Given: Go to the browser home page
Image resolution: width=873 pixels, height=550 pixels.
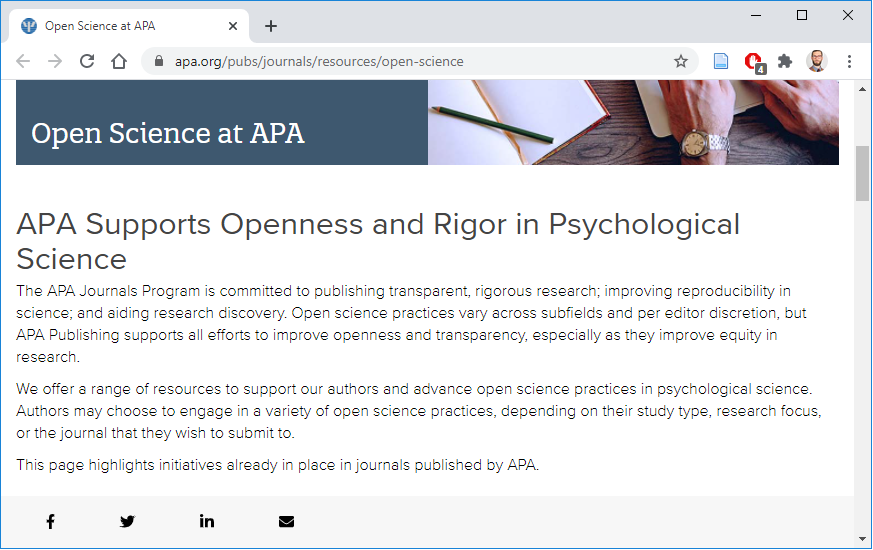Looking at the screenshot, I should click(119, 61).
